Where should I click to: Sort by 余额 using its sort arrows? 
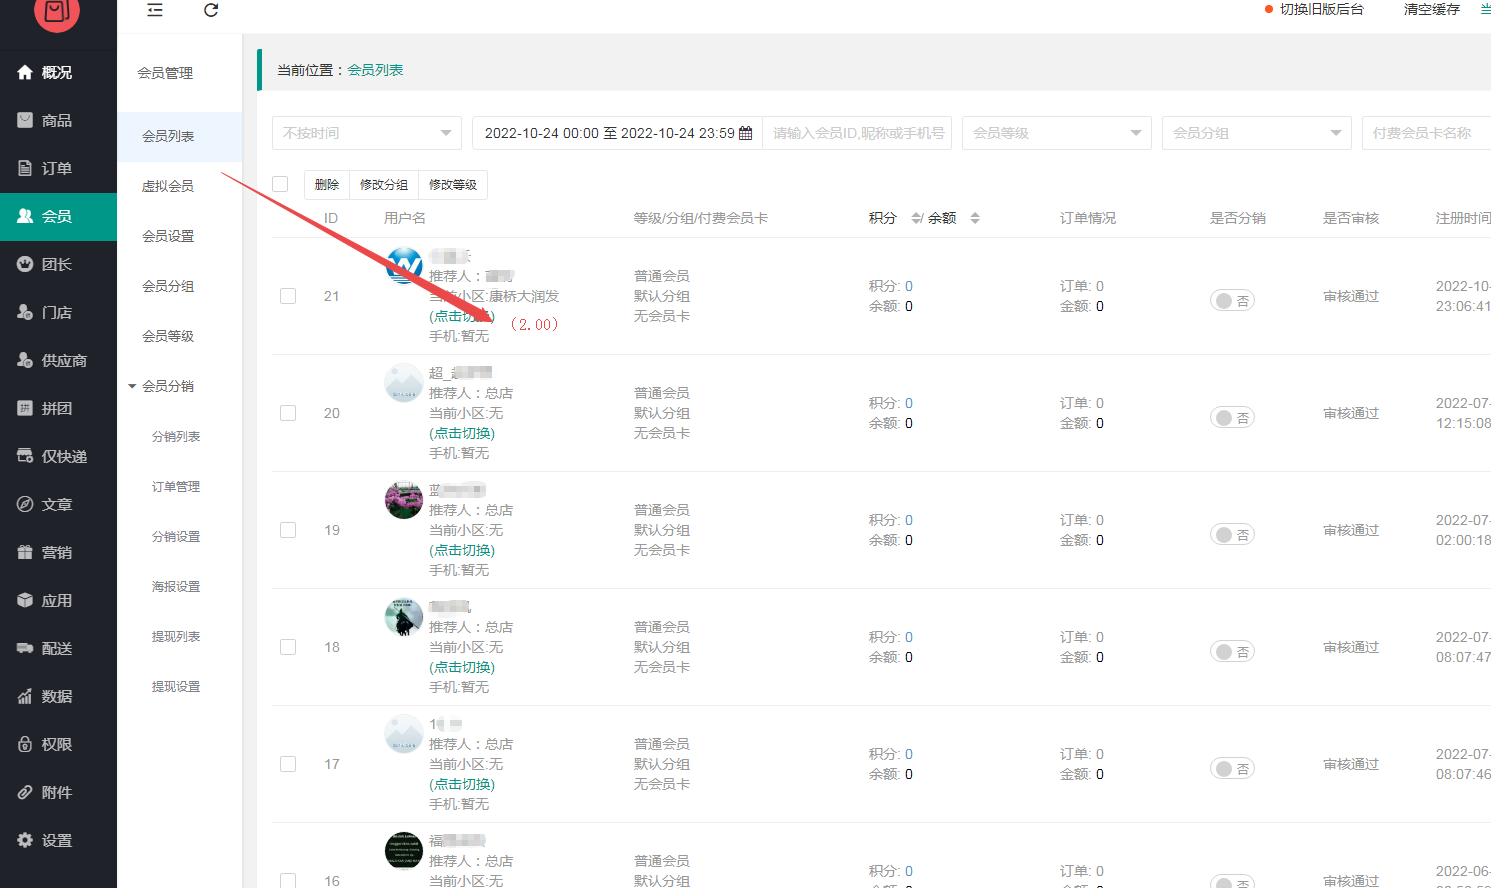point(975,218)
